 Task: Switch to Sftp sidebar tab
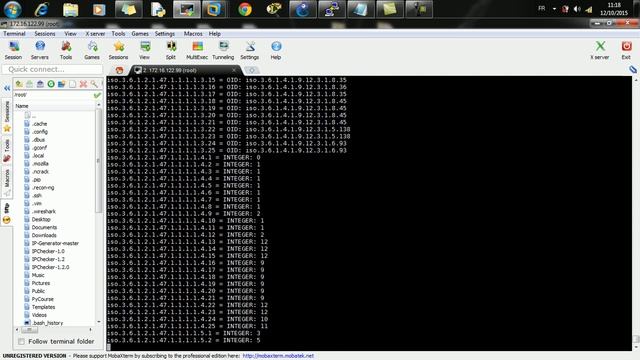pos(7,213)
